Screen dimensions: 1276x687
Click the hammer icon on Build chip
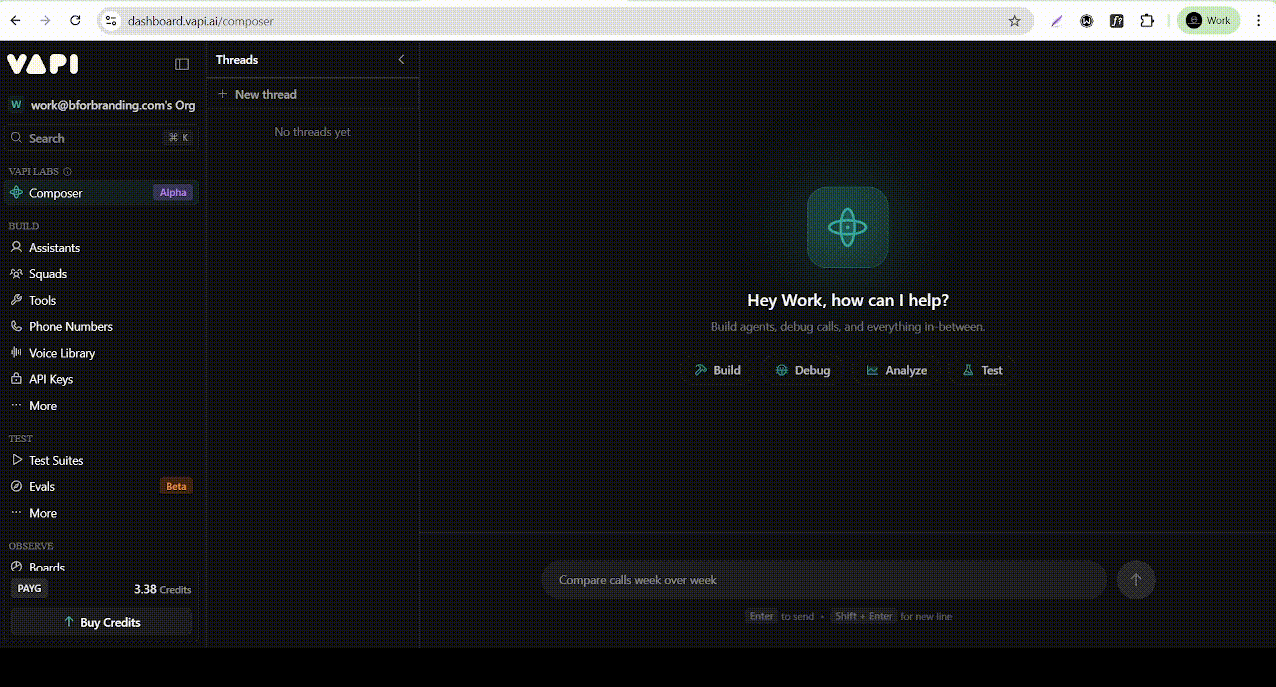pyautogui.click(x=701, y=370)
